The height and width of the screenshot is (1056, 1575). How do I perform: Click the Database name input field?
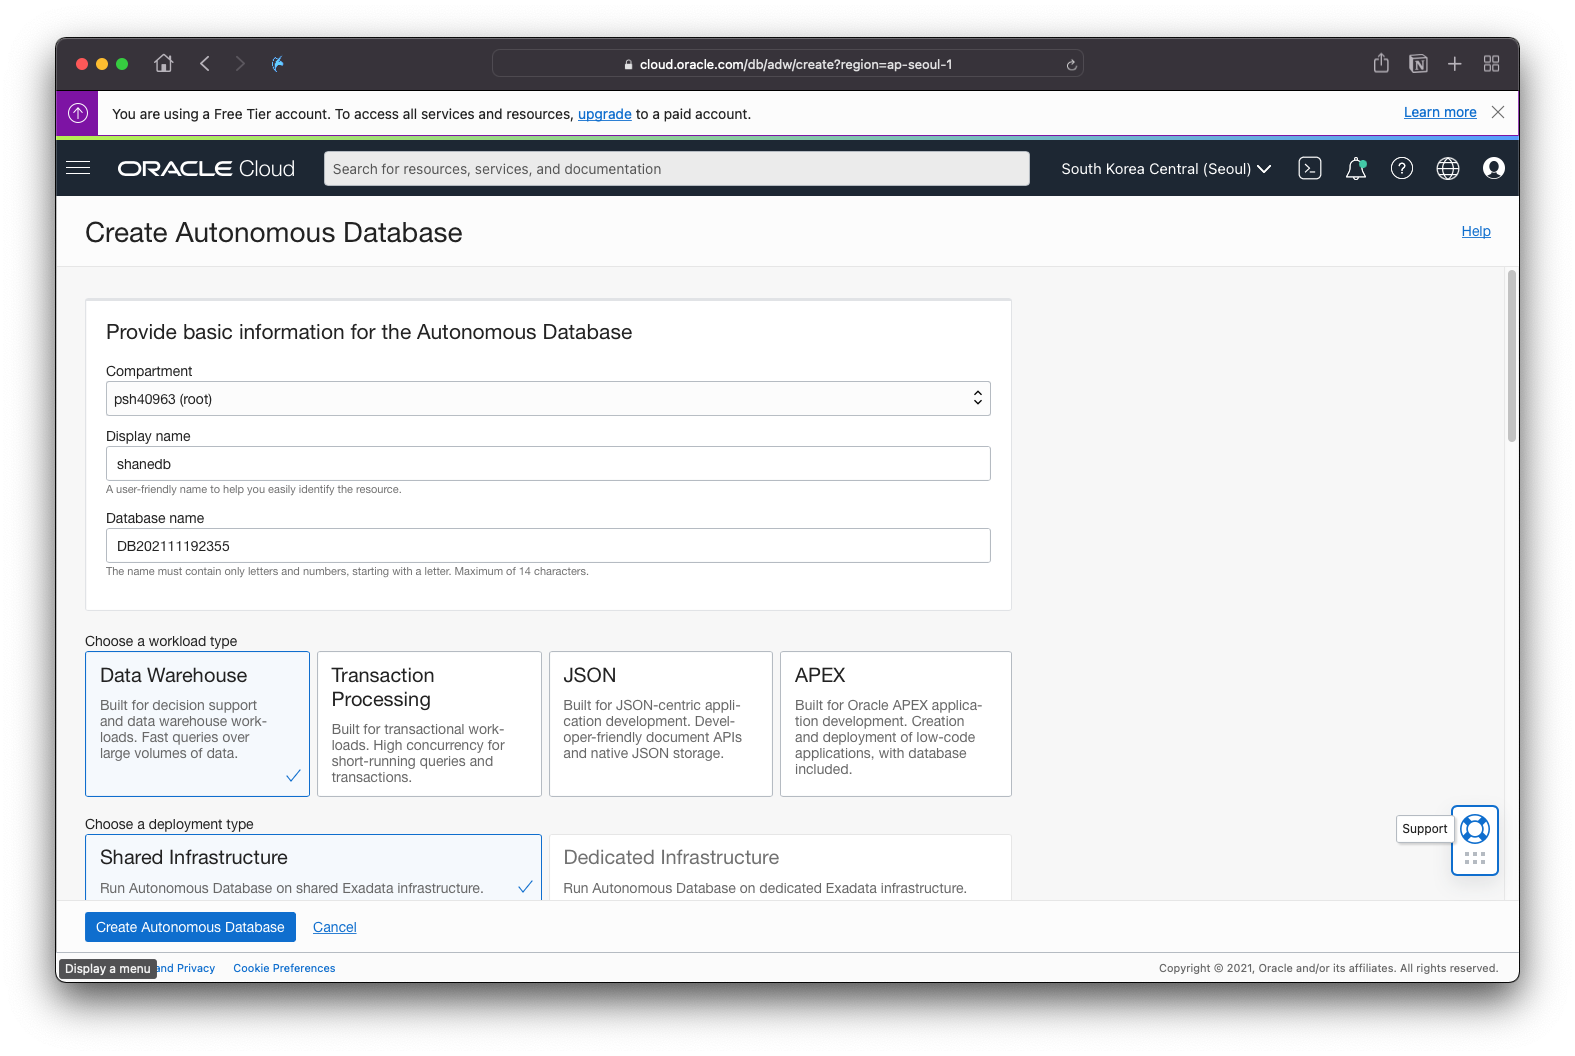click(548, 546)
